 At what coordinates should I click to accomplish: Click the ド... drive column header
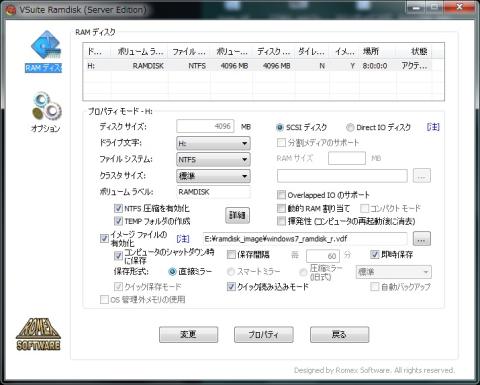pos(97,51)
